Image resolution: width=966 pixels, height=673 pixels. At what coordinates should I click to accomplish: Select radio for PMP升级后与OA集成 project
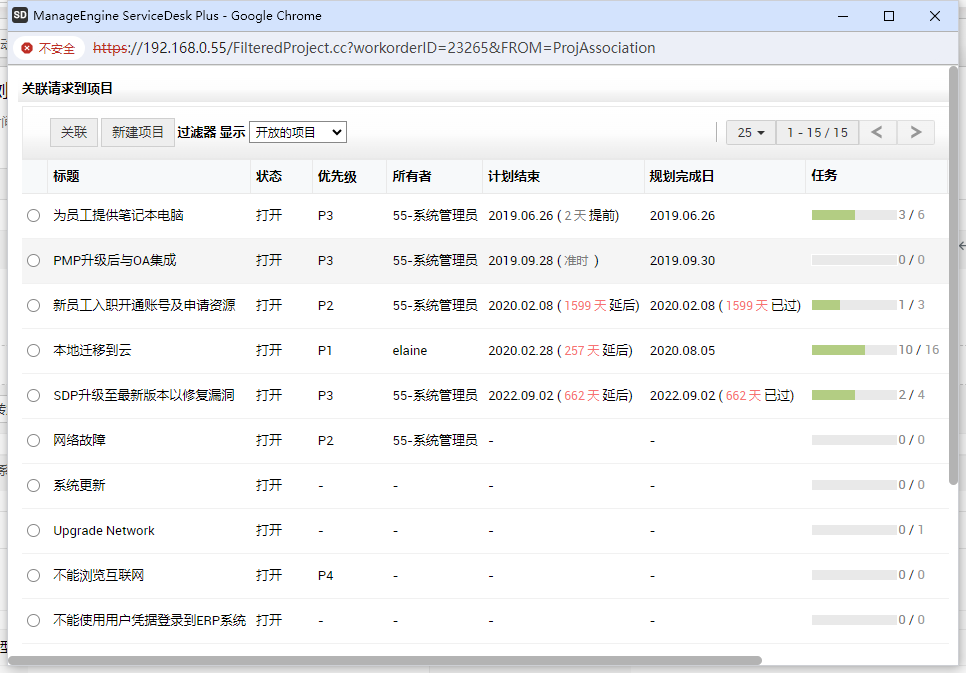coord(34,261)
